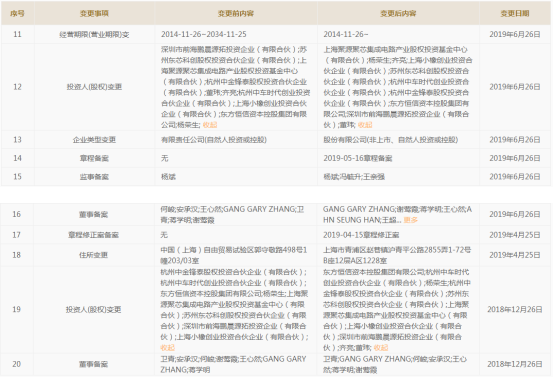Click 2019年6月26日 date in row 14
The height and width of the screenshot is (377, 554).
pos(515,158)
